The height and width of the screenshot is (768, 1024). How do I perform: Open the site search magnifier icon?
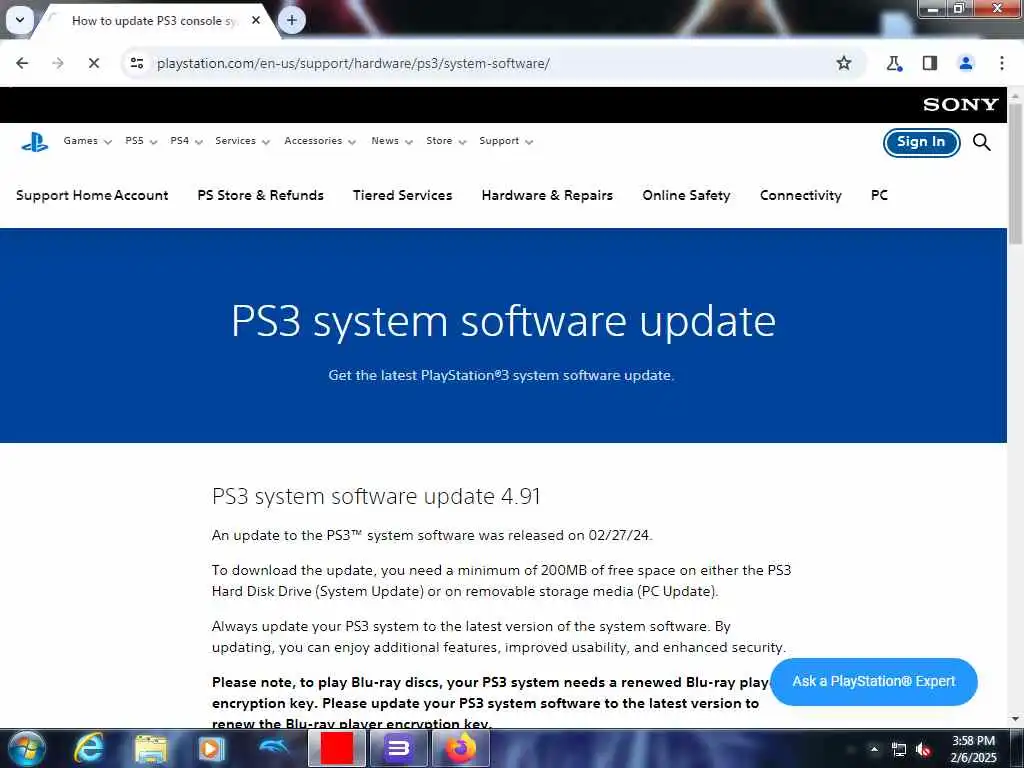point(982,142)
